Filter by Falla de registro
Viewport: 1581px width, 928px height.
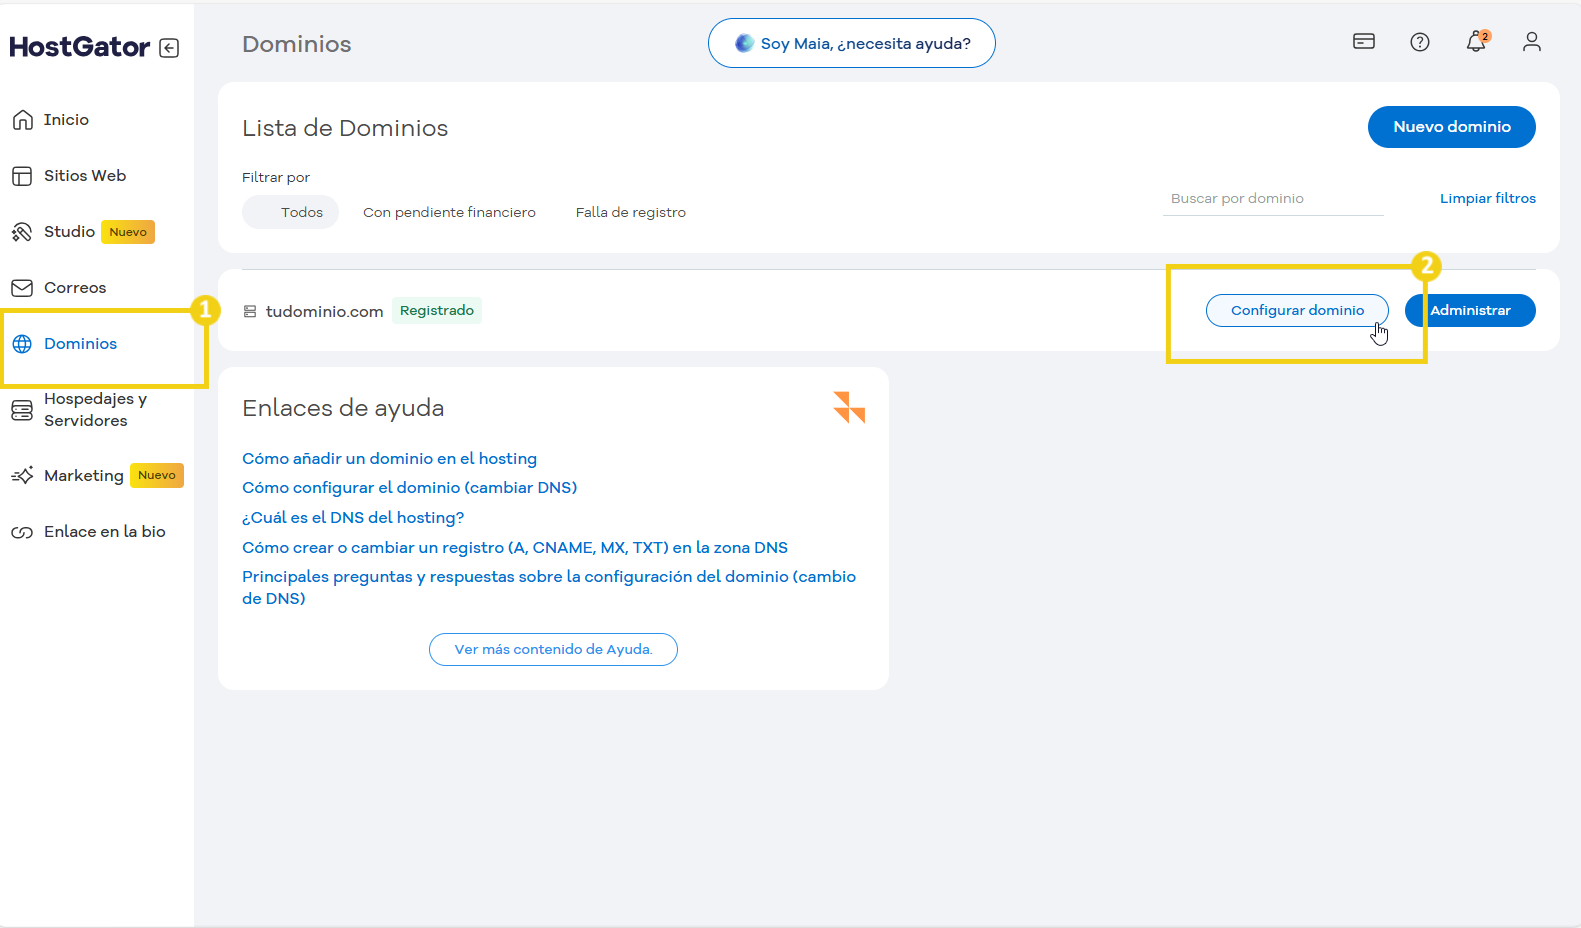pos(630,212)
